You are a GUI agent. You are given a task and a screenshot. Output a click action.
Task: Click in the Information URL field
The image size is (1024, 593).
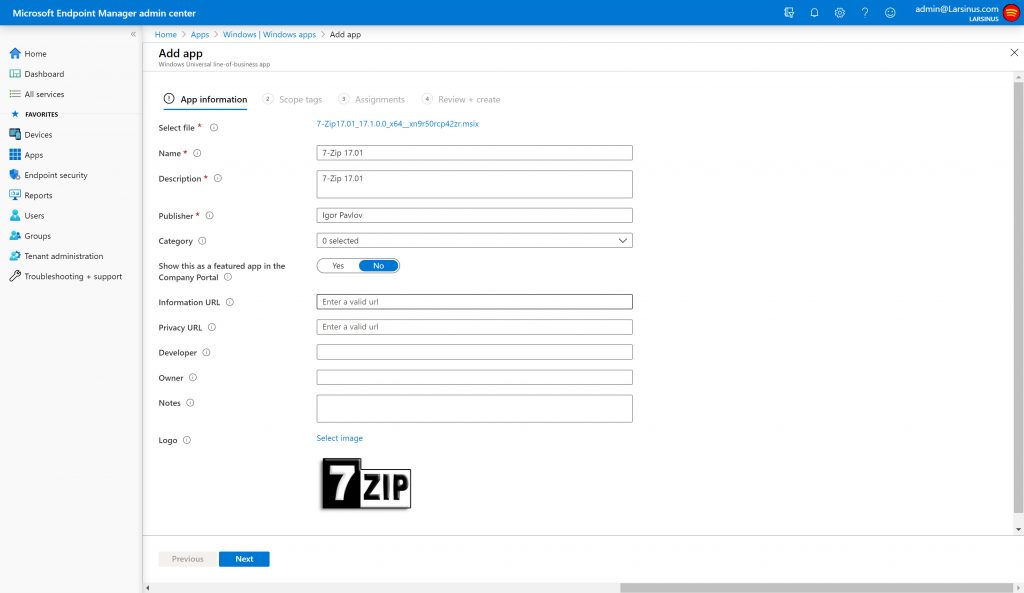[474, 302]
